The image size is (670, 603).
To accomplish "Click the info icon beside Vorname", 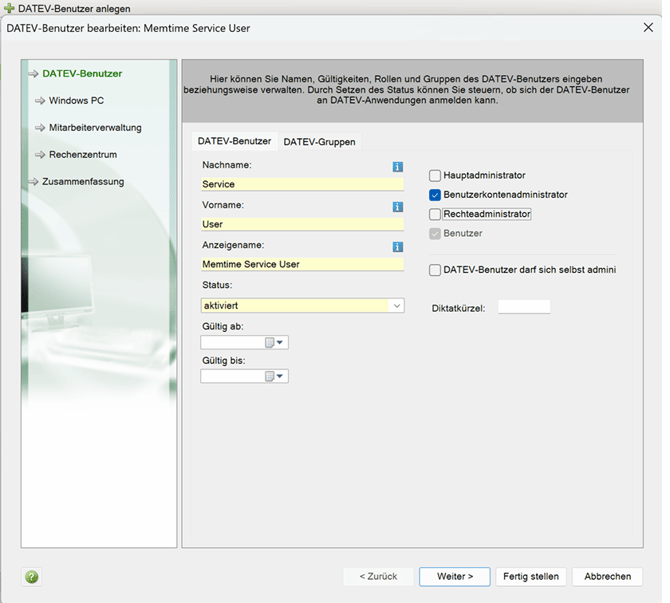I will [x=397, y=207].
